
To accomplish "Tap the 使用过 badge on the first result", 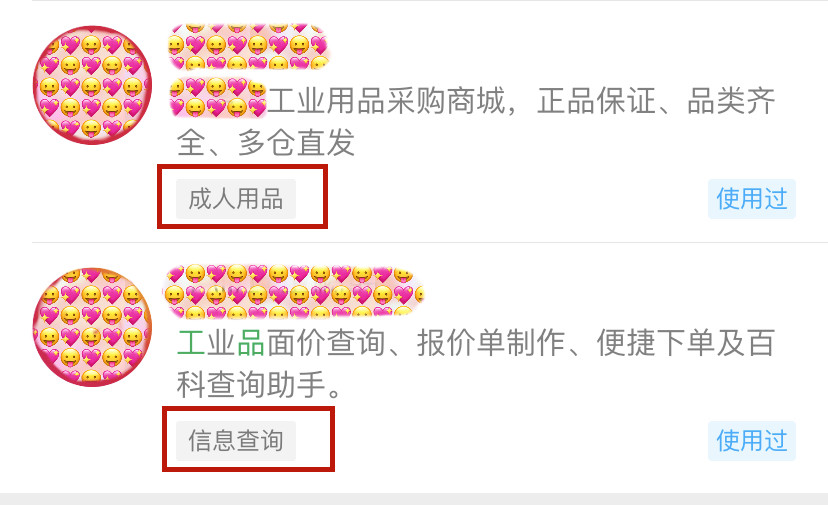I will [751, 199].
